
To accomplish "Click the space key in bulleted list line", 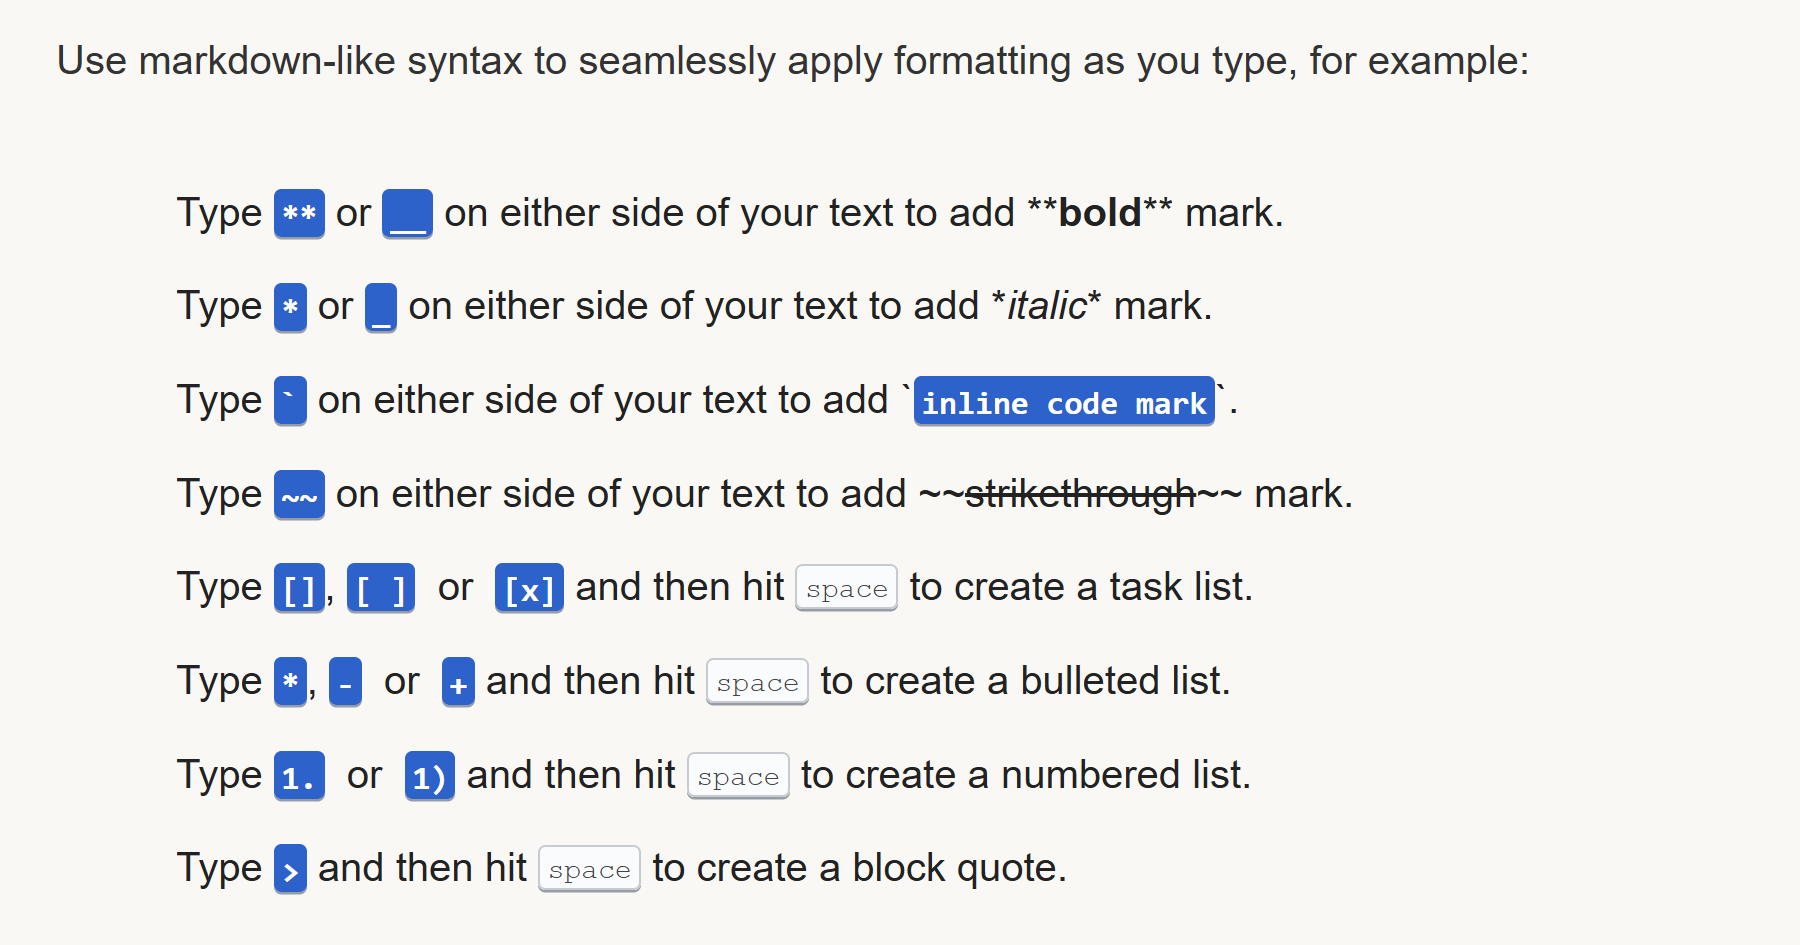I will [757, 682].
